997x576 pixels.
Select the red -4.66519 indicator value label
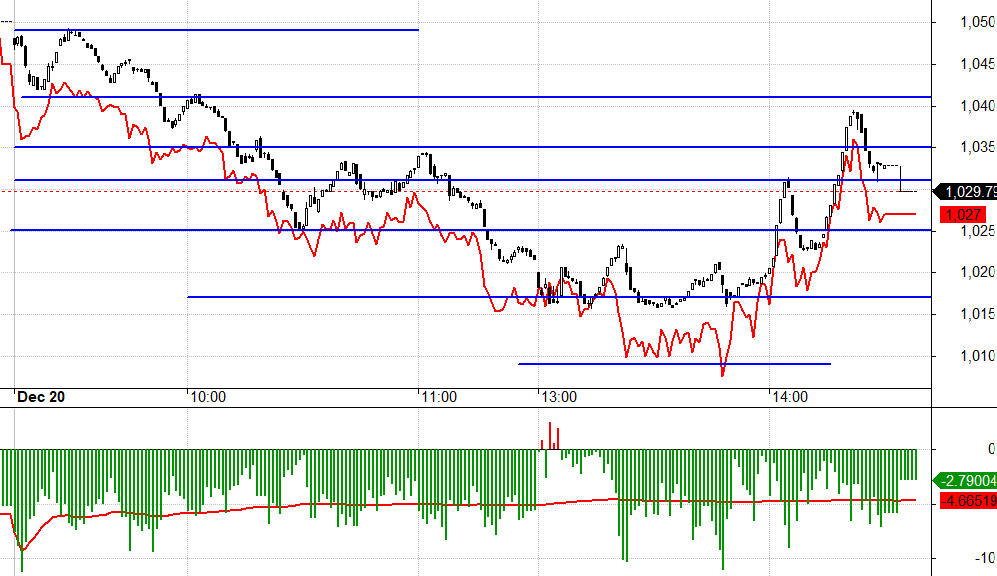point(964,500)
